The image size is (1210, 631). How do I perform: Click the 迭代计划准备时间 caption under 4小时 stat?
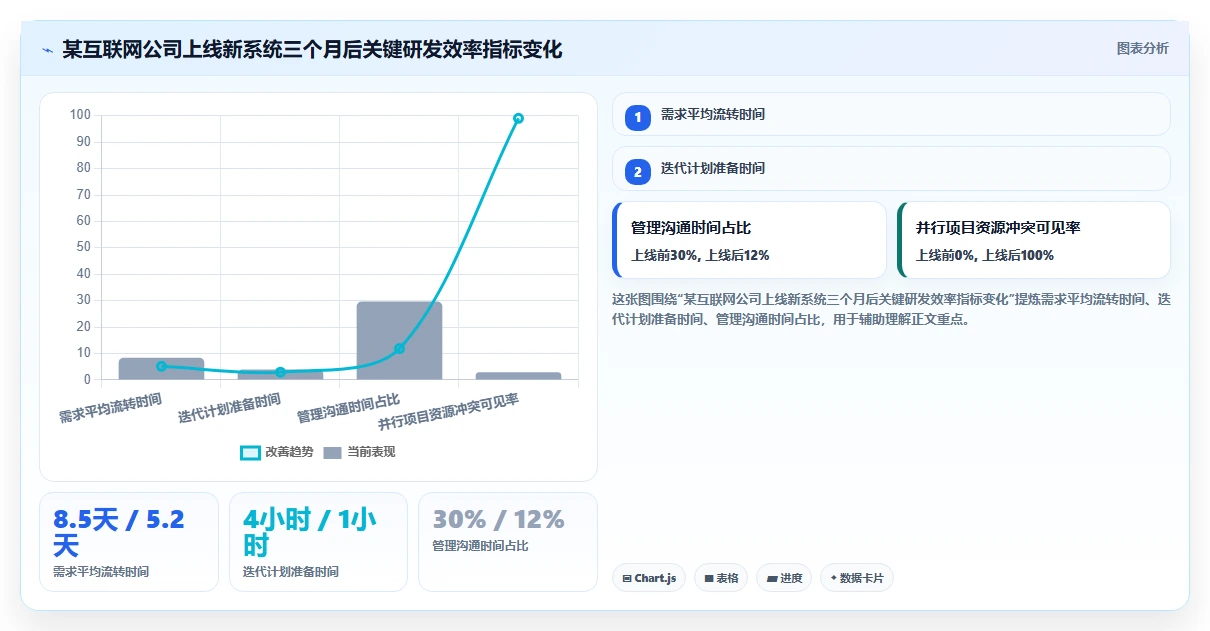coord(291,572)
